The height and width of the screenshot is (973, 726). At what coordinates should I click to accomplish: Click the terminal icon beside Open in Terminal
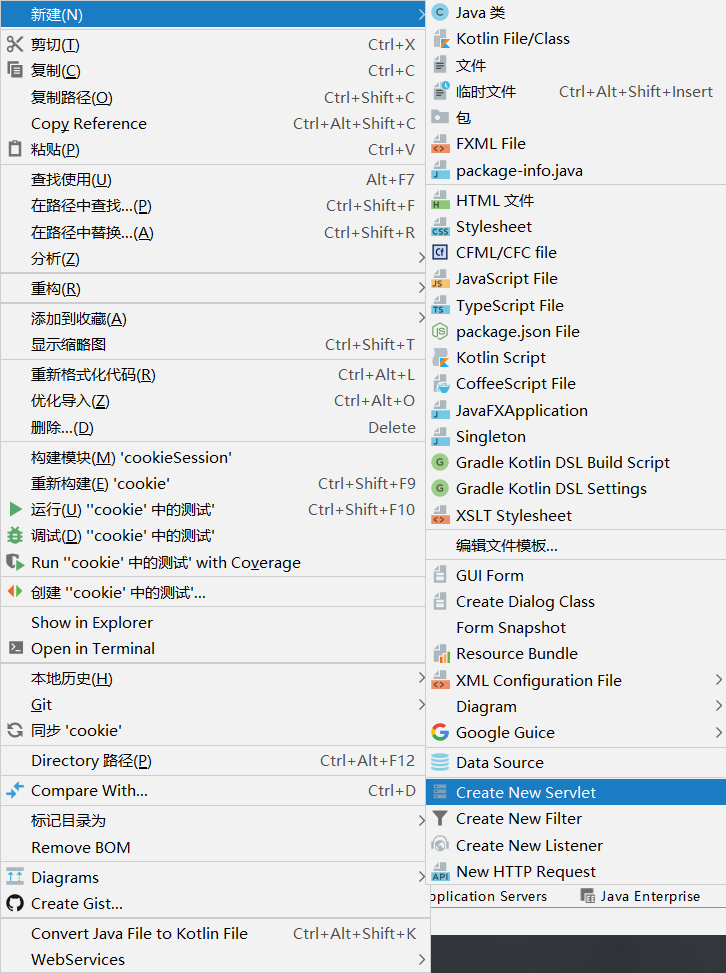16,648
